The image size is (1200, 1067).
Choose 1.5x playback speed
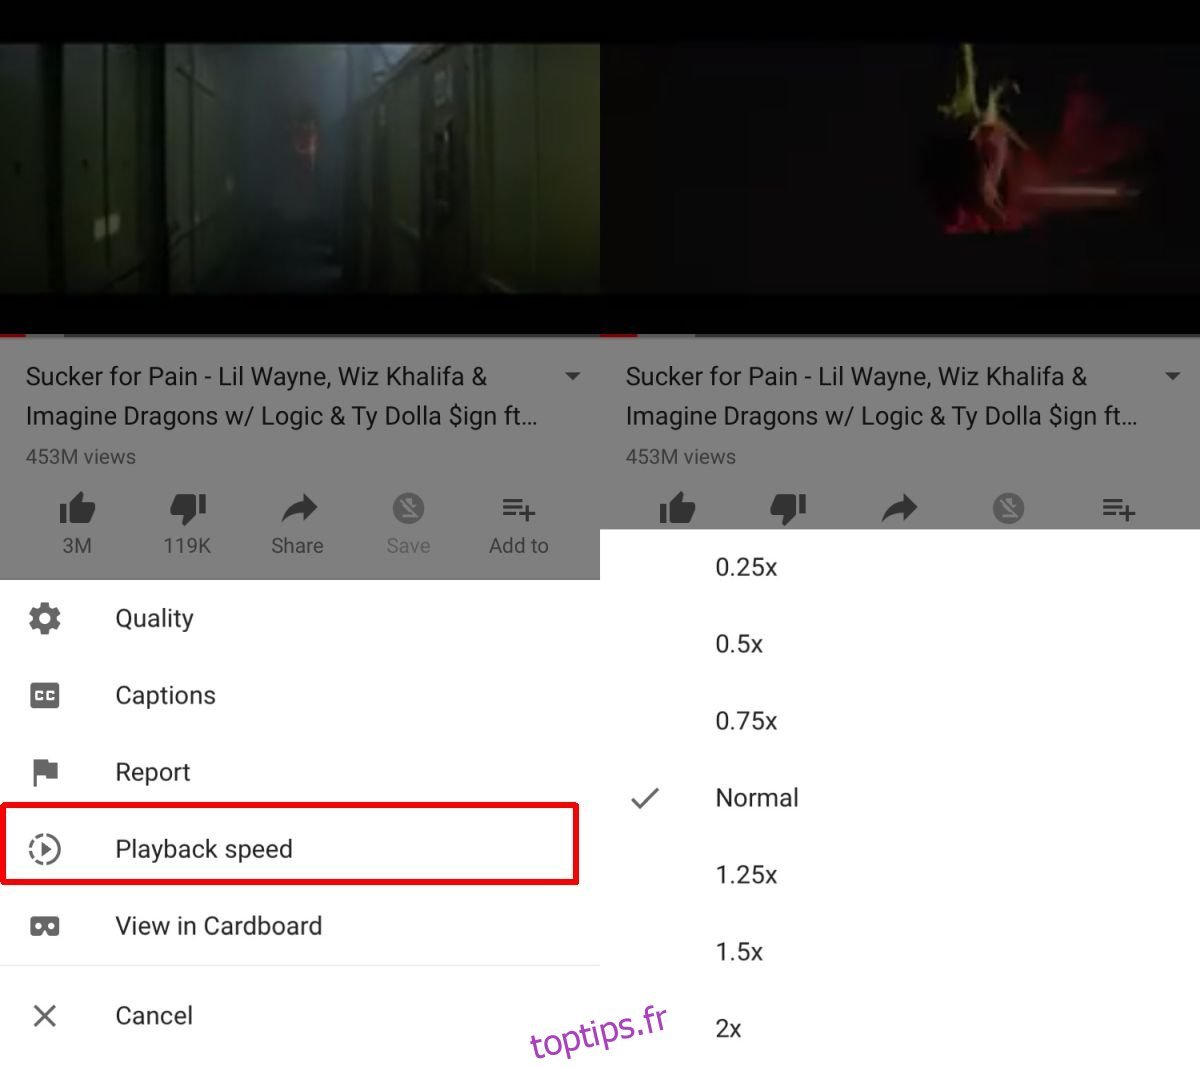[x=900, y=952]
